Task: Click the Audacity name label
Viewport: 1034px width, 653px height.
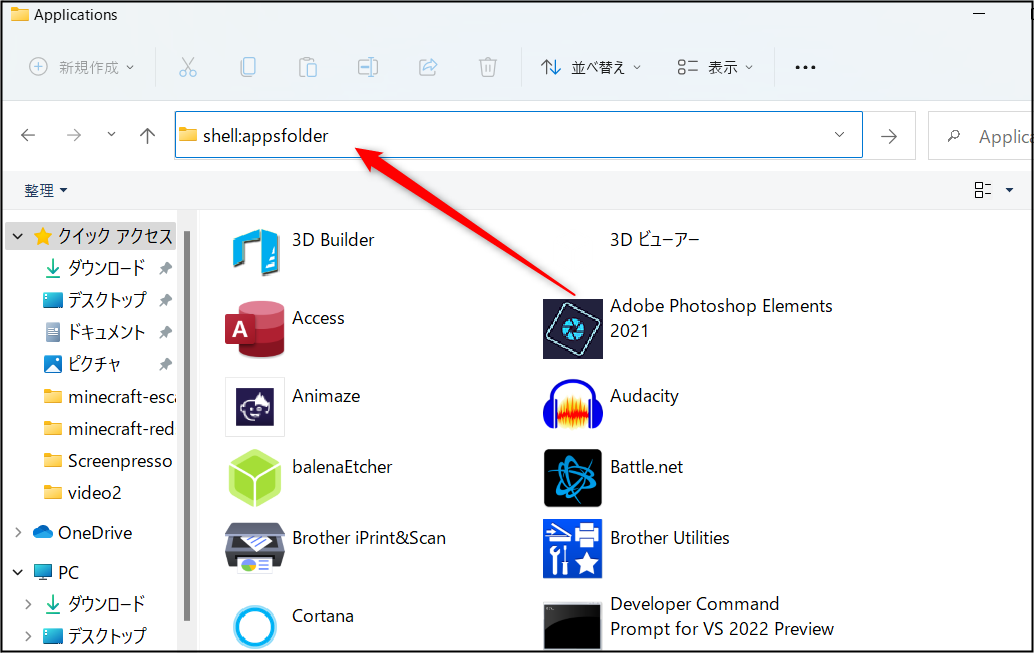Action: point(644,396)
